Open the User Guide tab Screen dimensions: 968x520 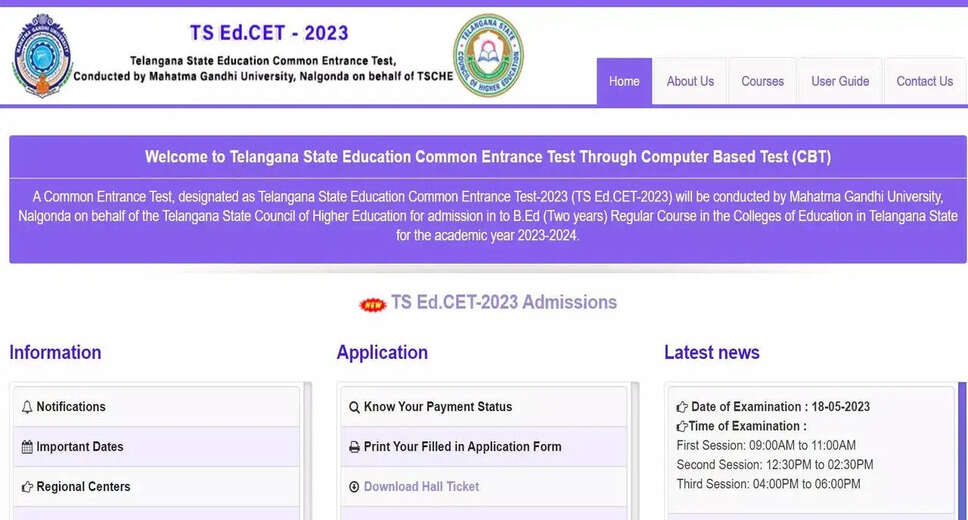point(840,82)
